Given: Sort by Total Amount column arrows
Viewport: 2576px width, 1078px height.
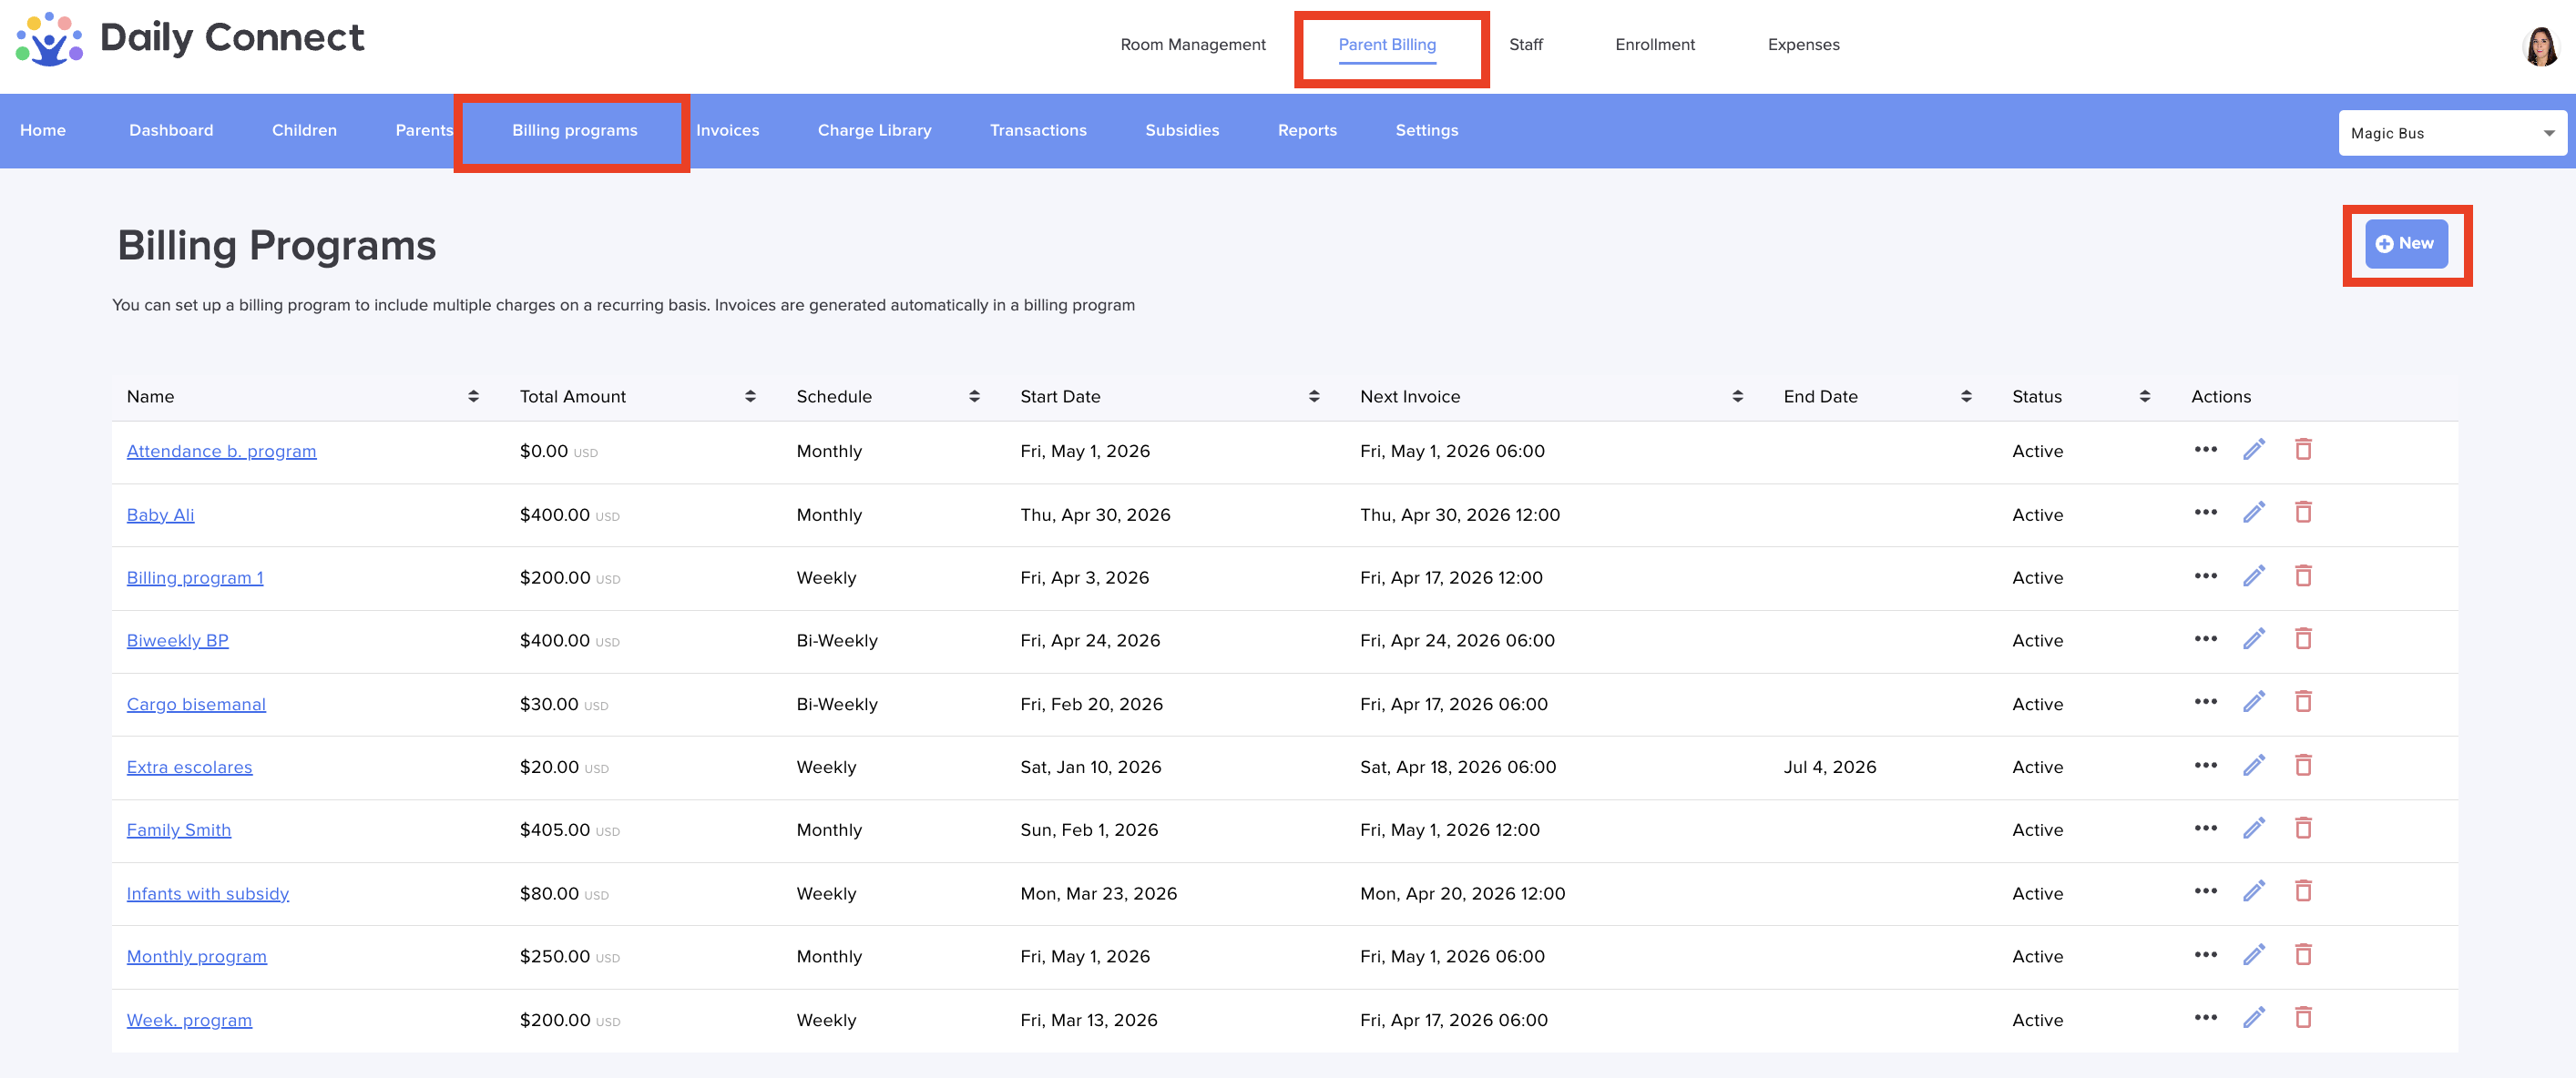Looking at the screenshot, I should point(750,397).
